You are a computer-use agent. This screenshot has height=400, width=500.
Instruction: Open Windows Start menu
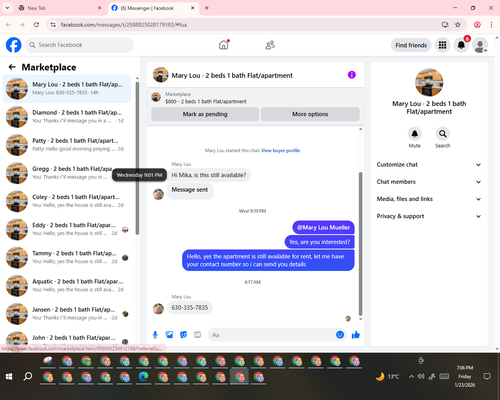(x=9, y=377)
